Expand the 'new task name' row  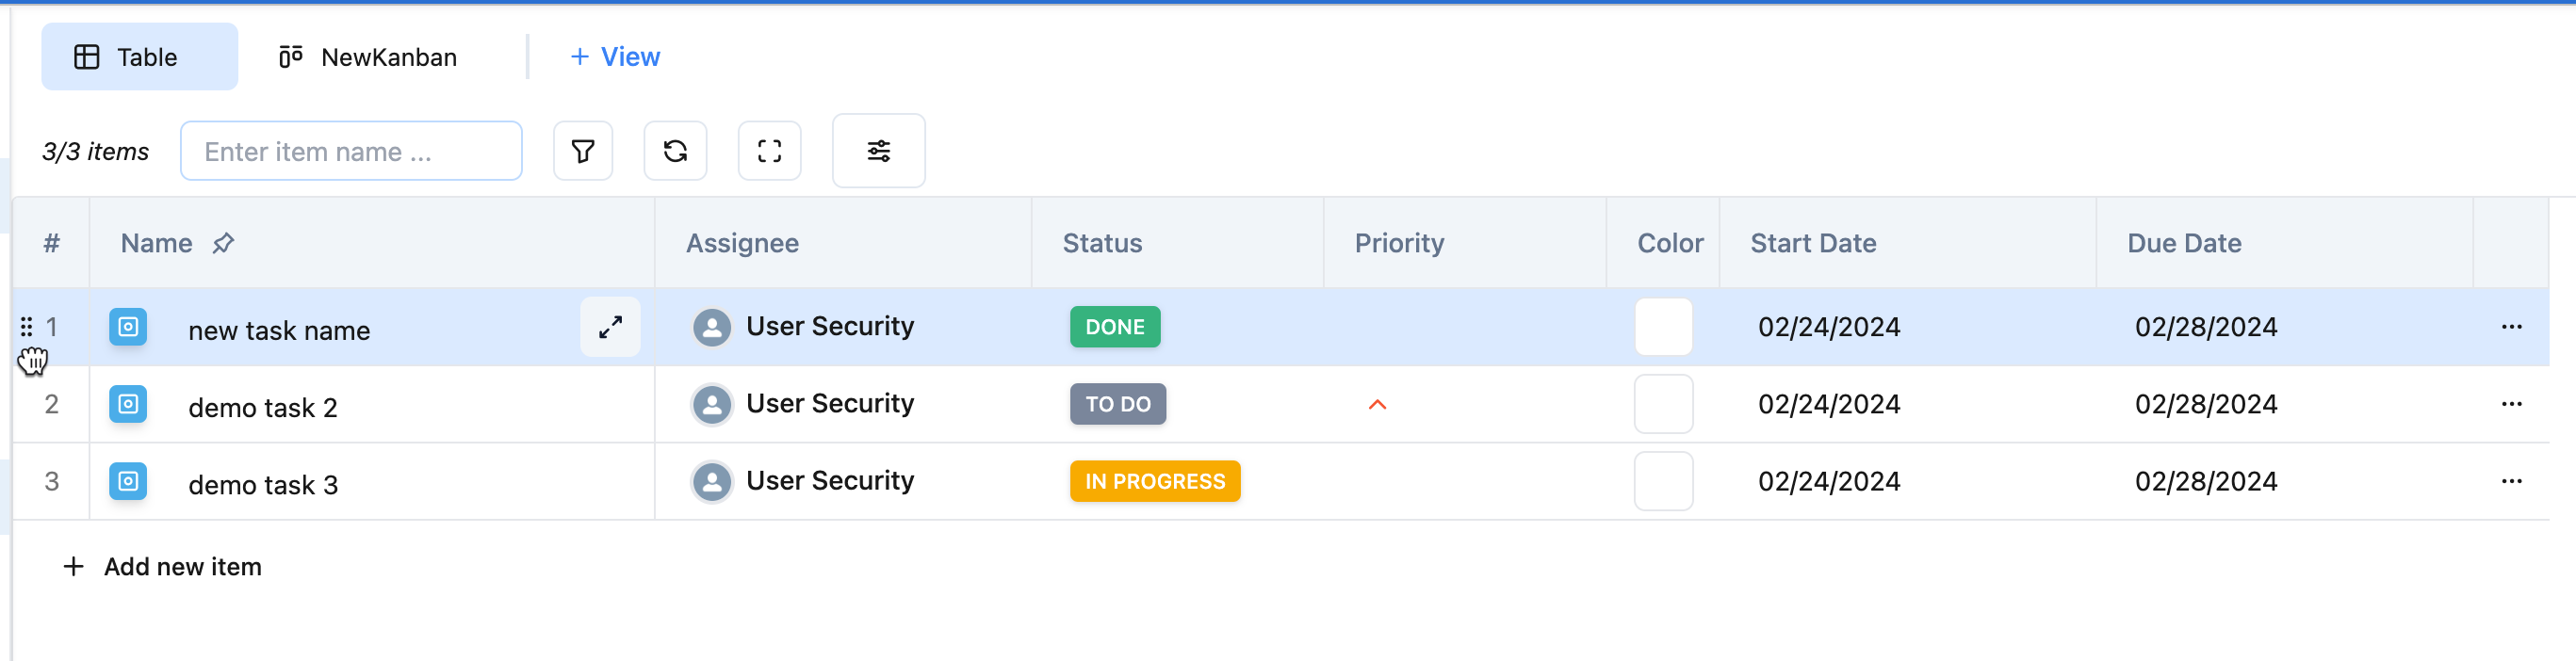[610, 327]
